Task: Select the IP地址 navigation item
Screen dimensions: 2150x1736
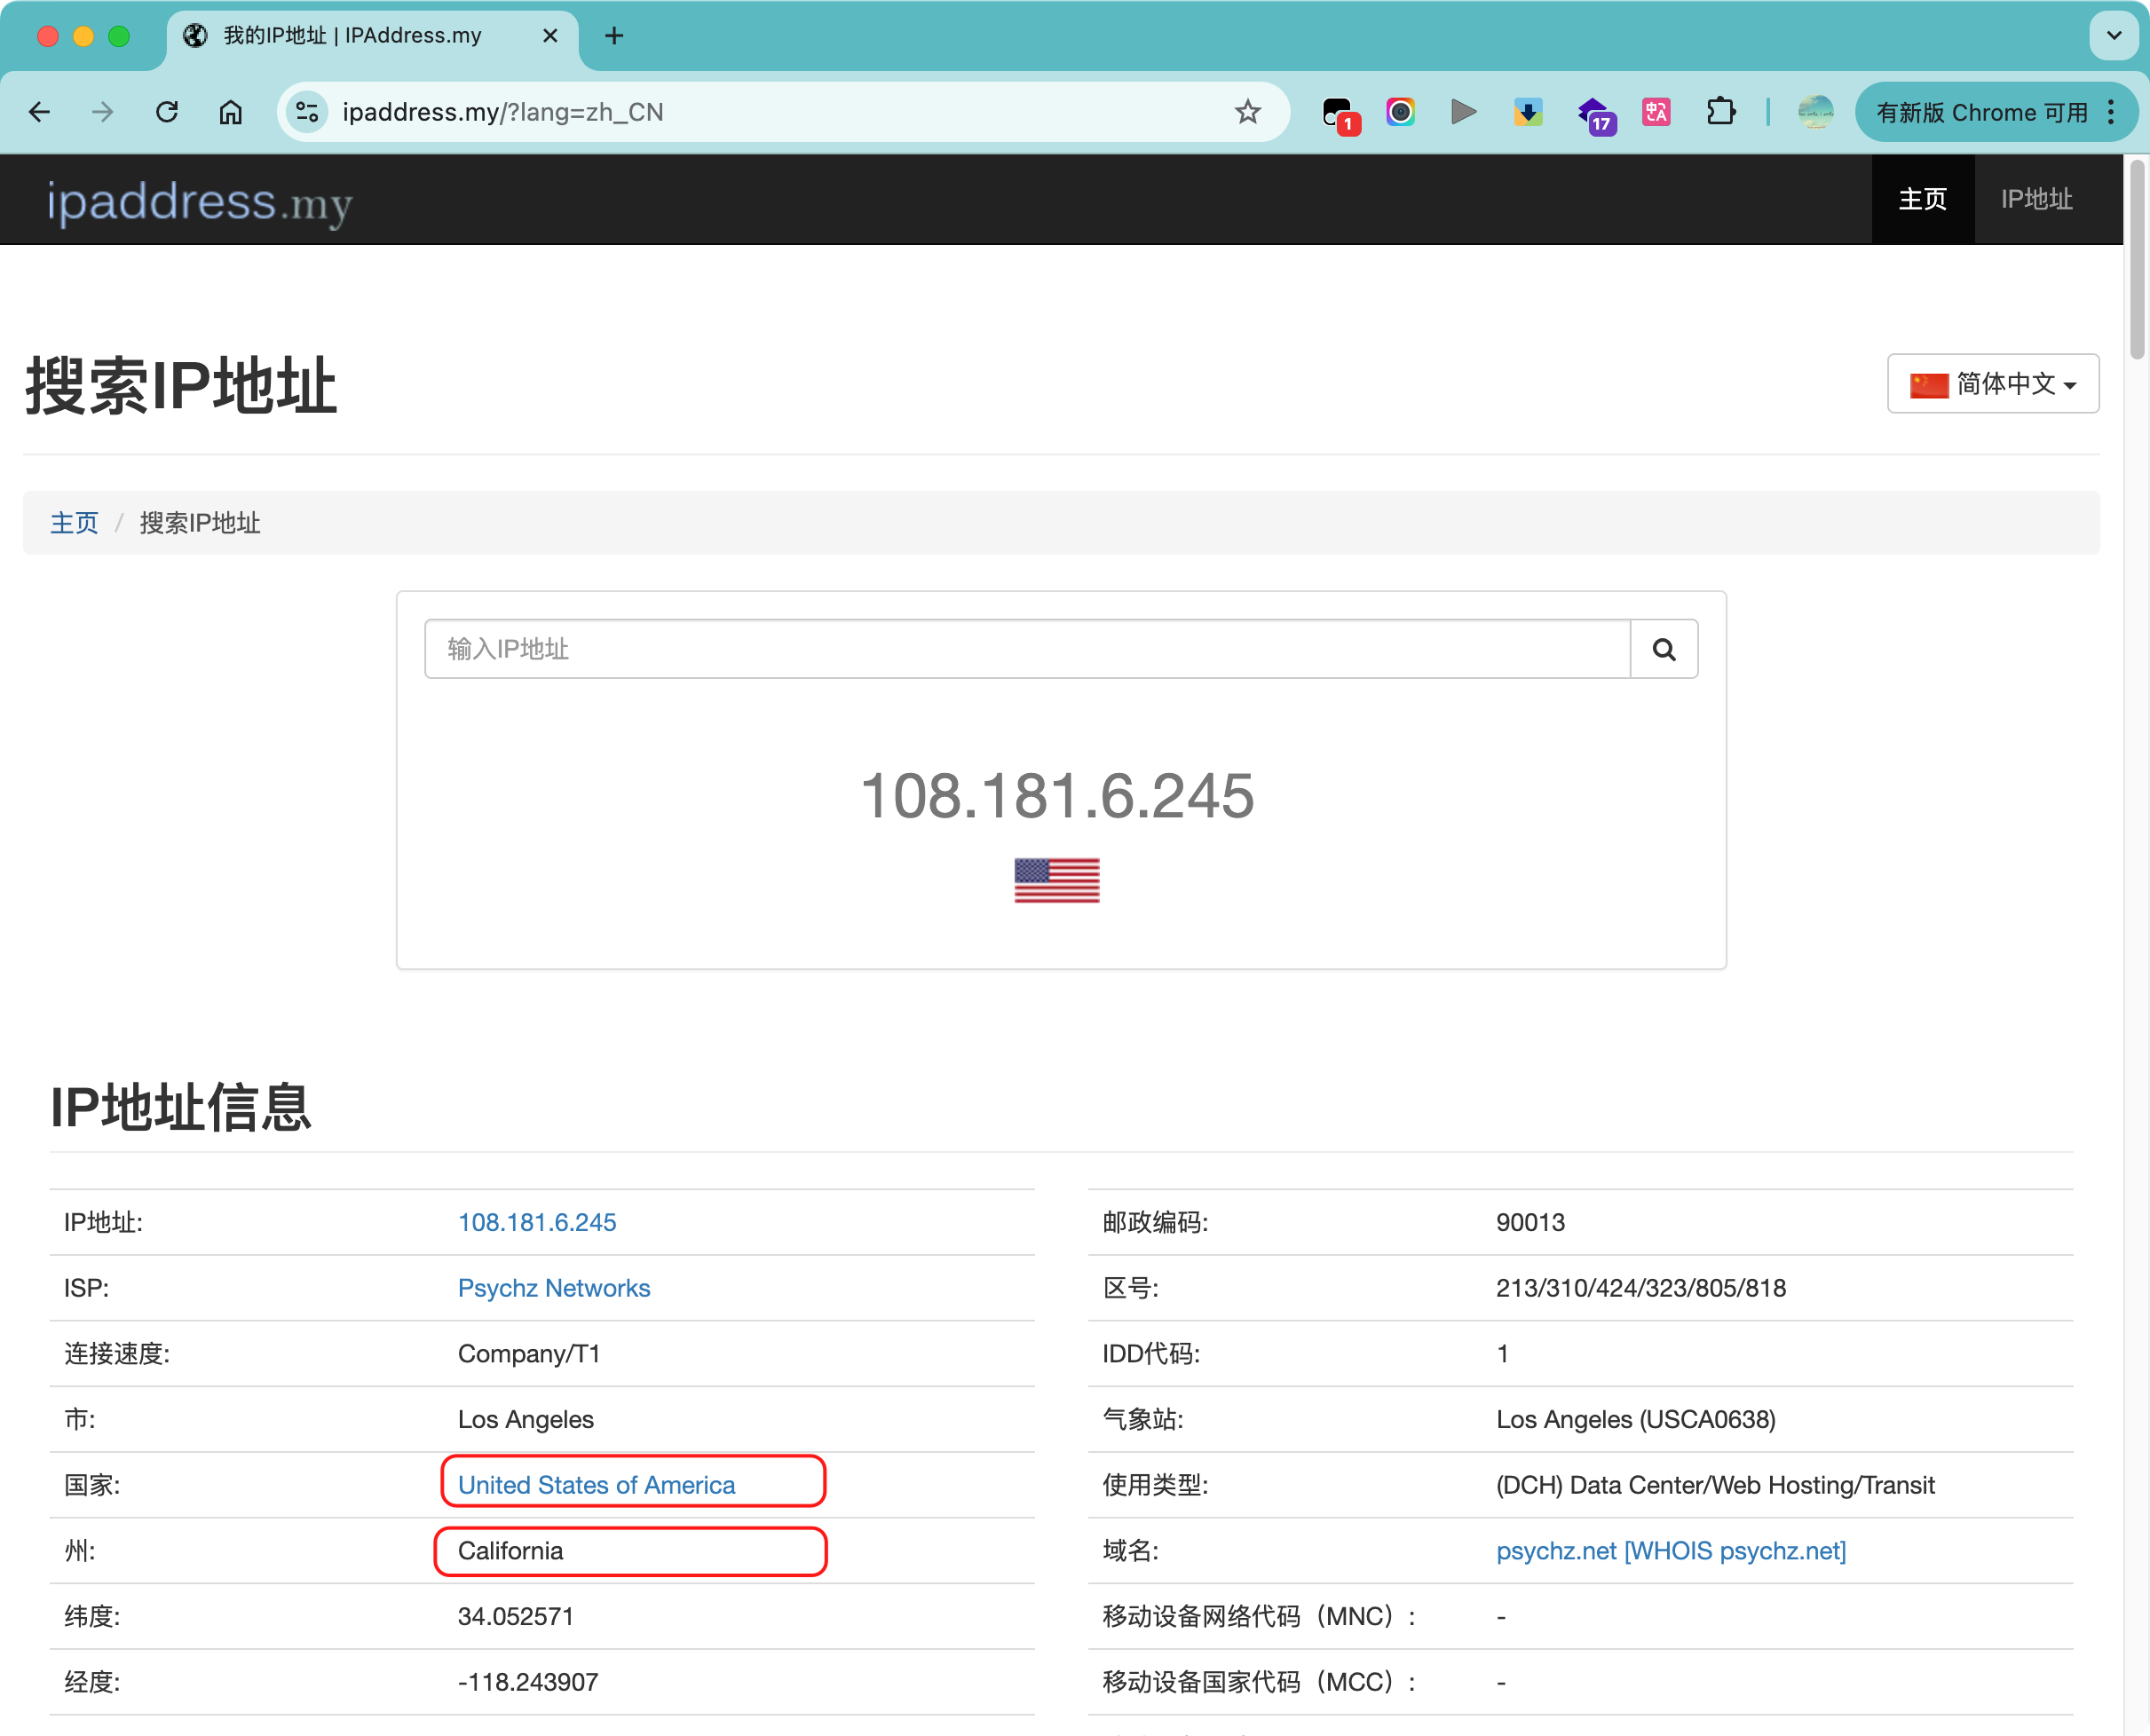Action: coord(2036,199)
